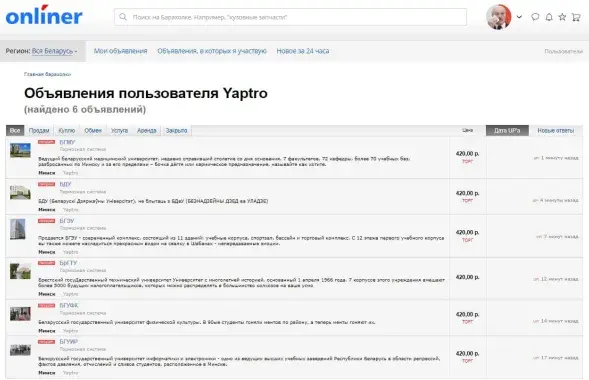Click ТОРГ label in БГЭУ row
The height and width of the screenshot is (380, 589).
click(x=467, y=240)
